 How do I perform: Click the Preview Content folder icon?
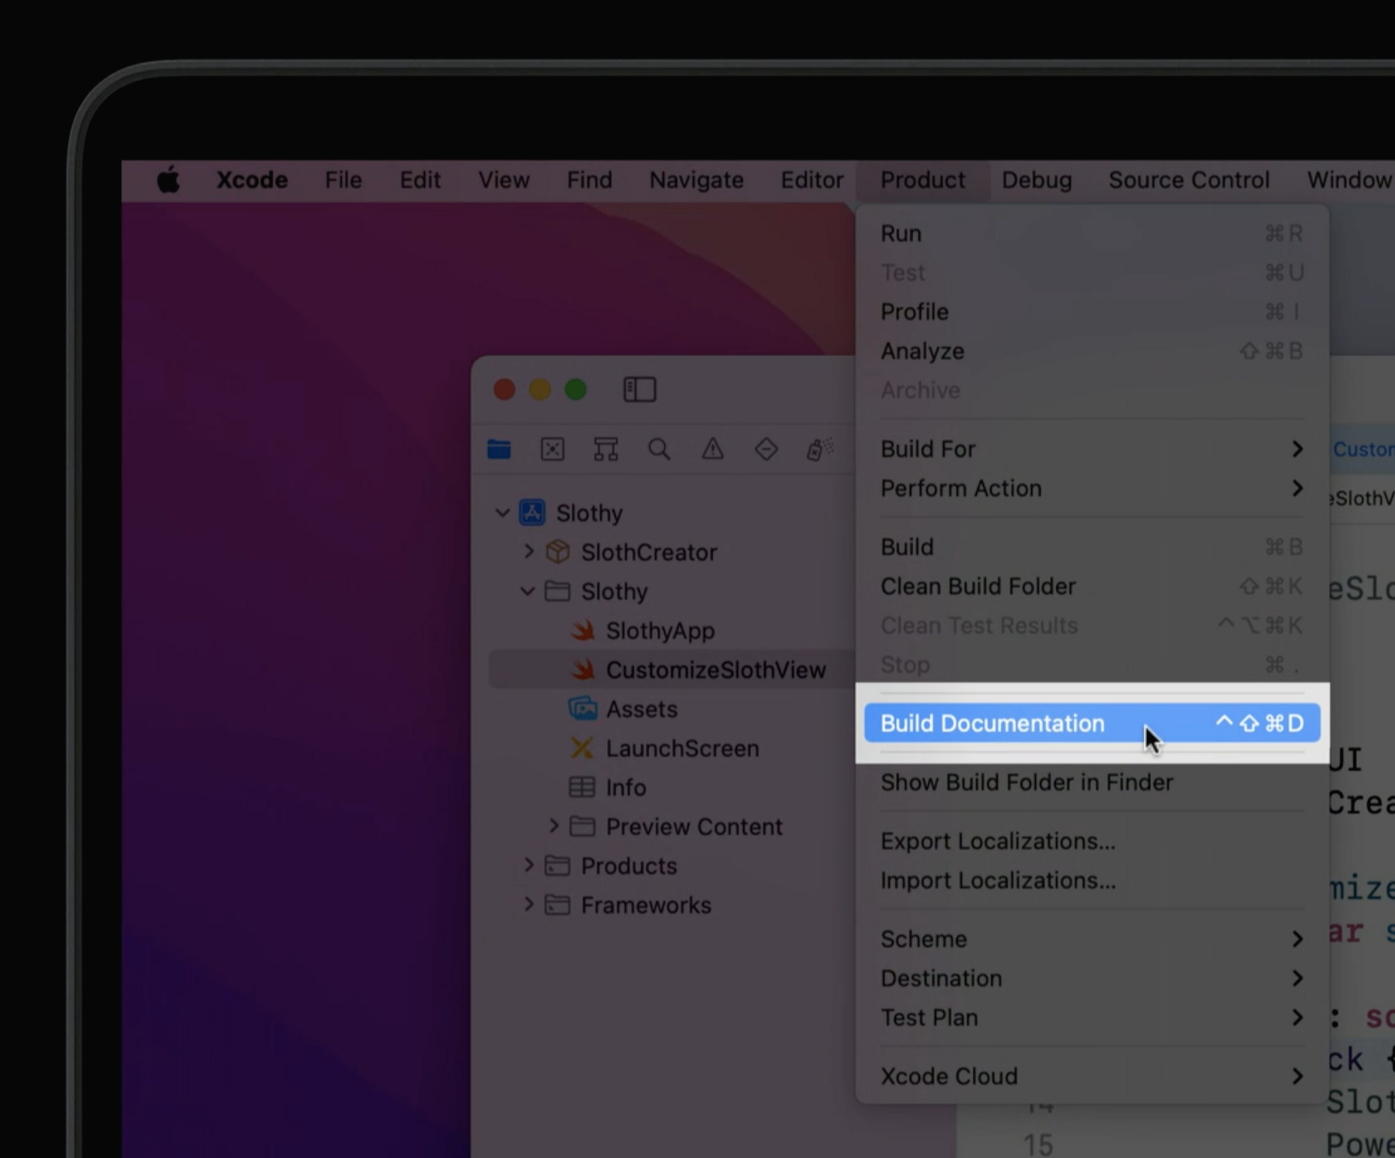582,826
